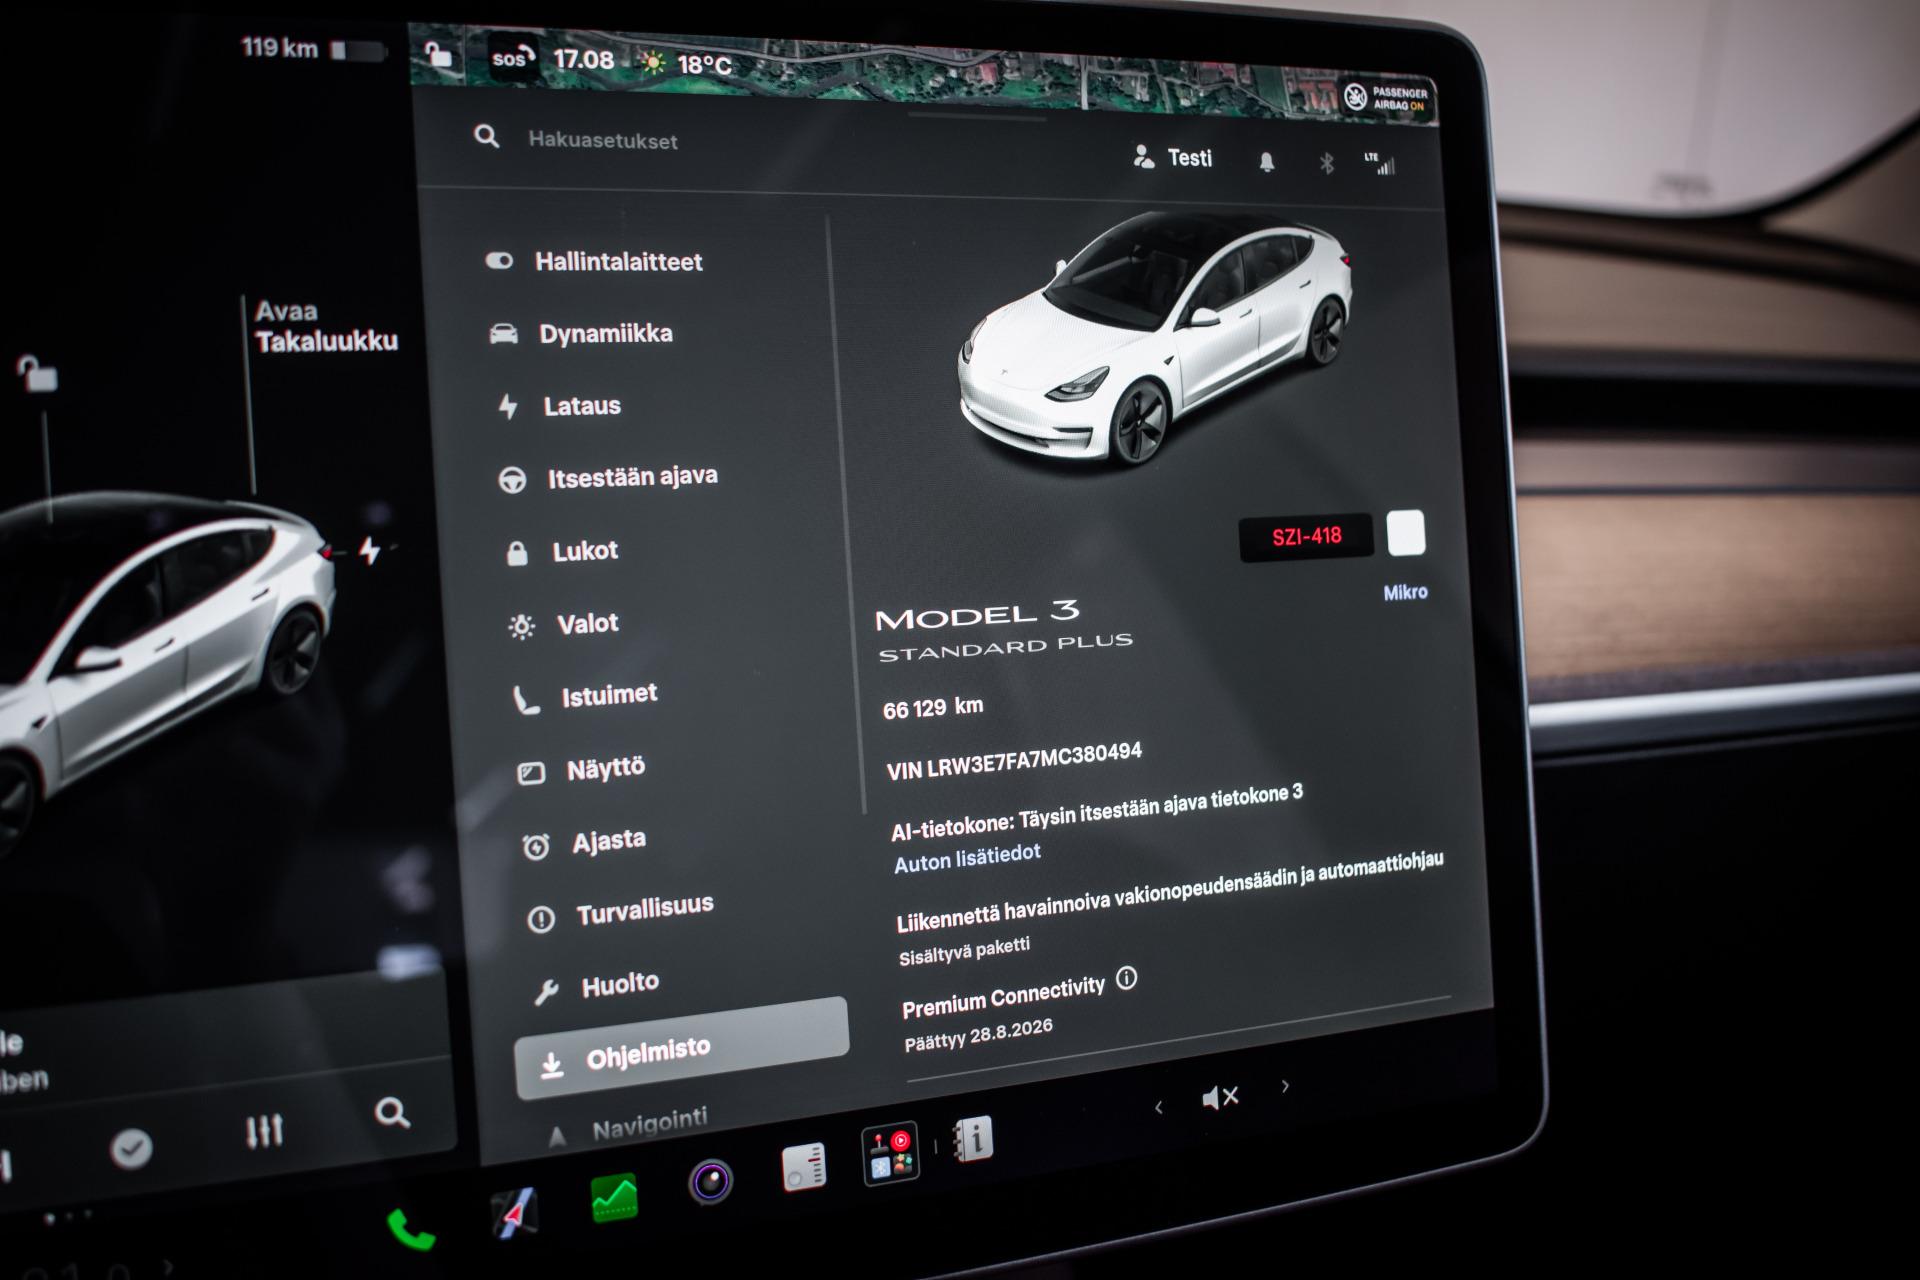Screen dimensions: 1920x1280
Task: Open the phone app
Action: [411, 1228]
